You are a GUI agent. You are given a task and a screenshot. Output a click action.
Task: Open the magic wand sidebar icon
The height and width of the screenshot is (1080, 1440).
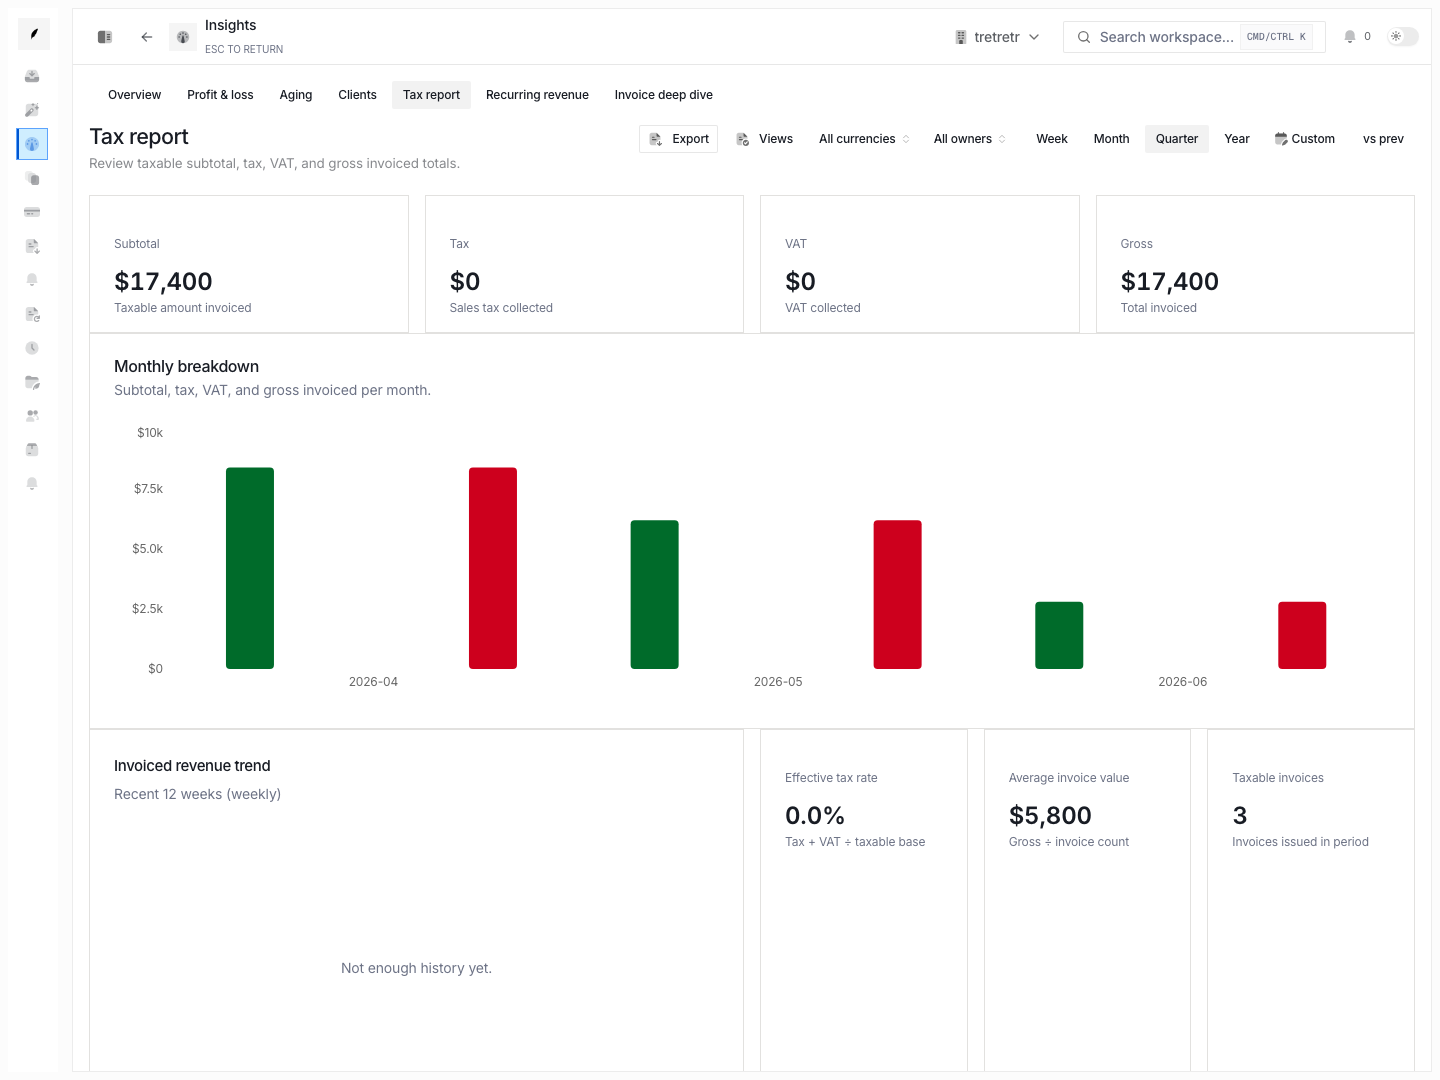[x=32, y=110]
